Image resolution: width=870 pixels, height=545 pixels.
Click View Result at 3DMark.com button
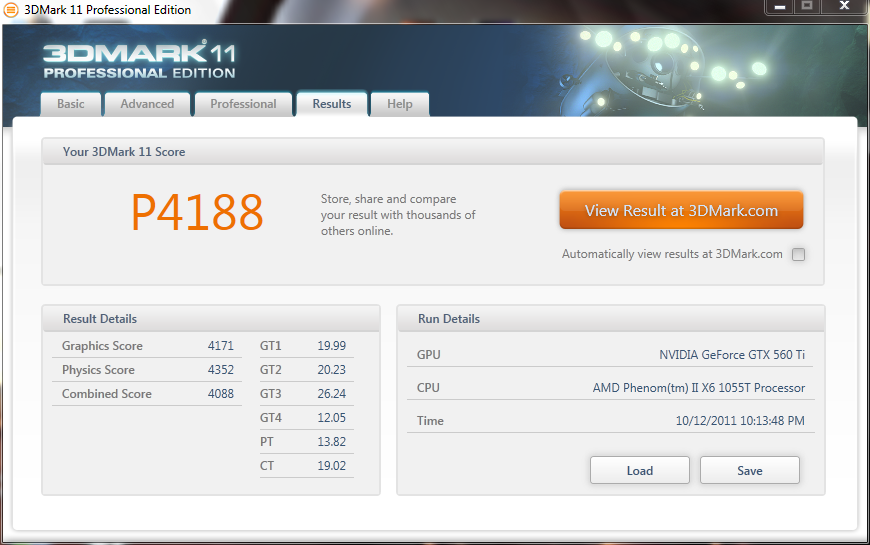click(x=681, y=210)
